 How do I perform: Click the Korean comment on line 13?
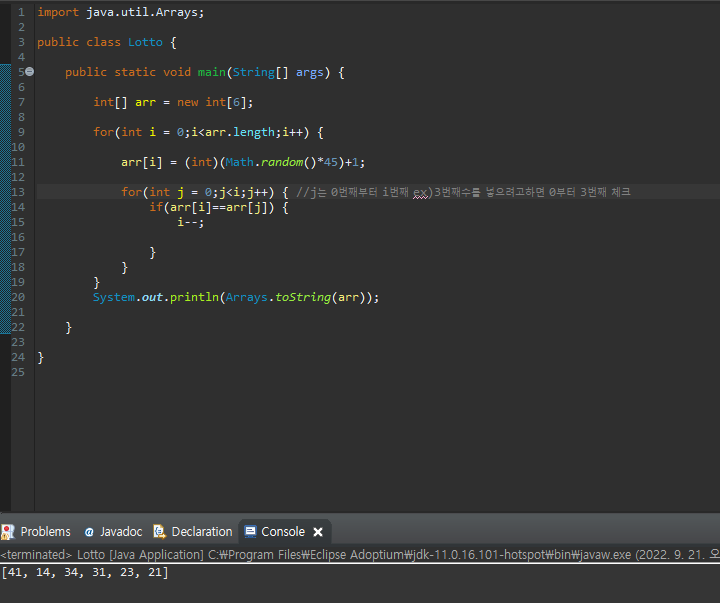point(463,192)
